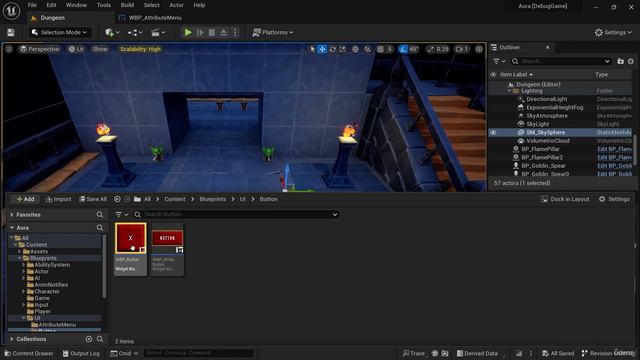
Task: Select the Scale tool in viewport
Action: pos(342,49)
